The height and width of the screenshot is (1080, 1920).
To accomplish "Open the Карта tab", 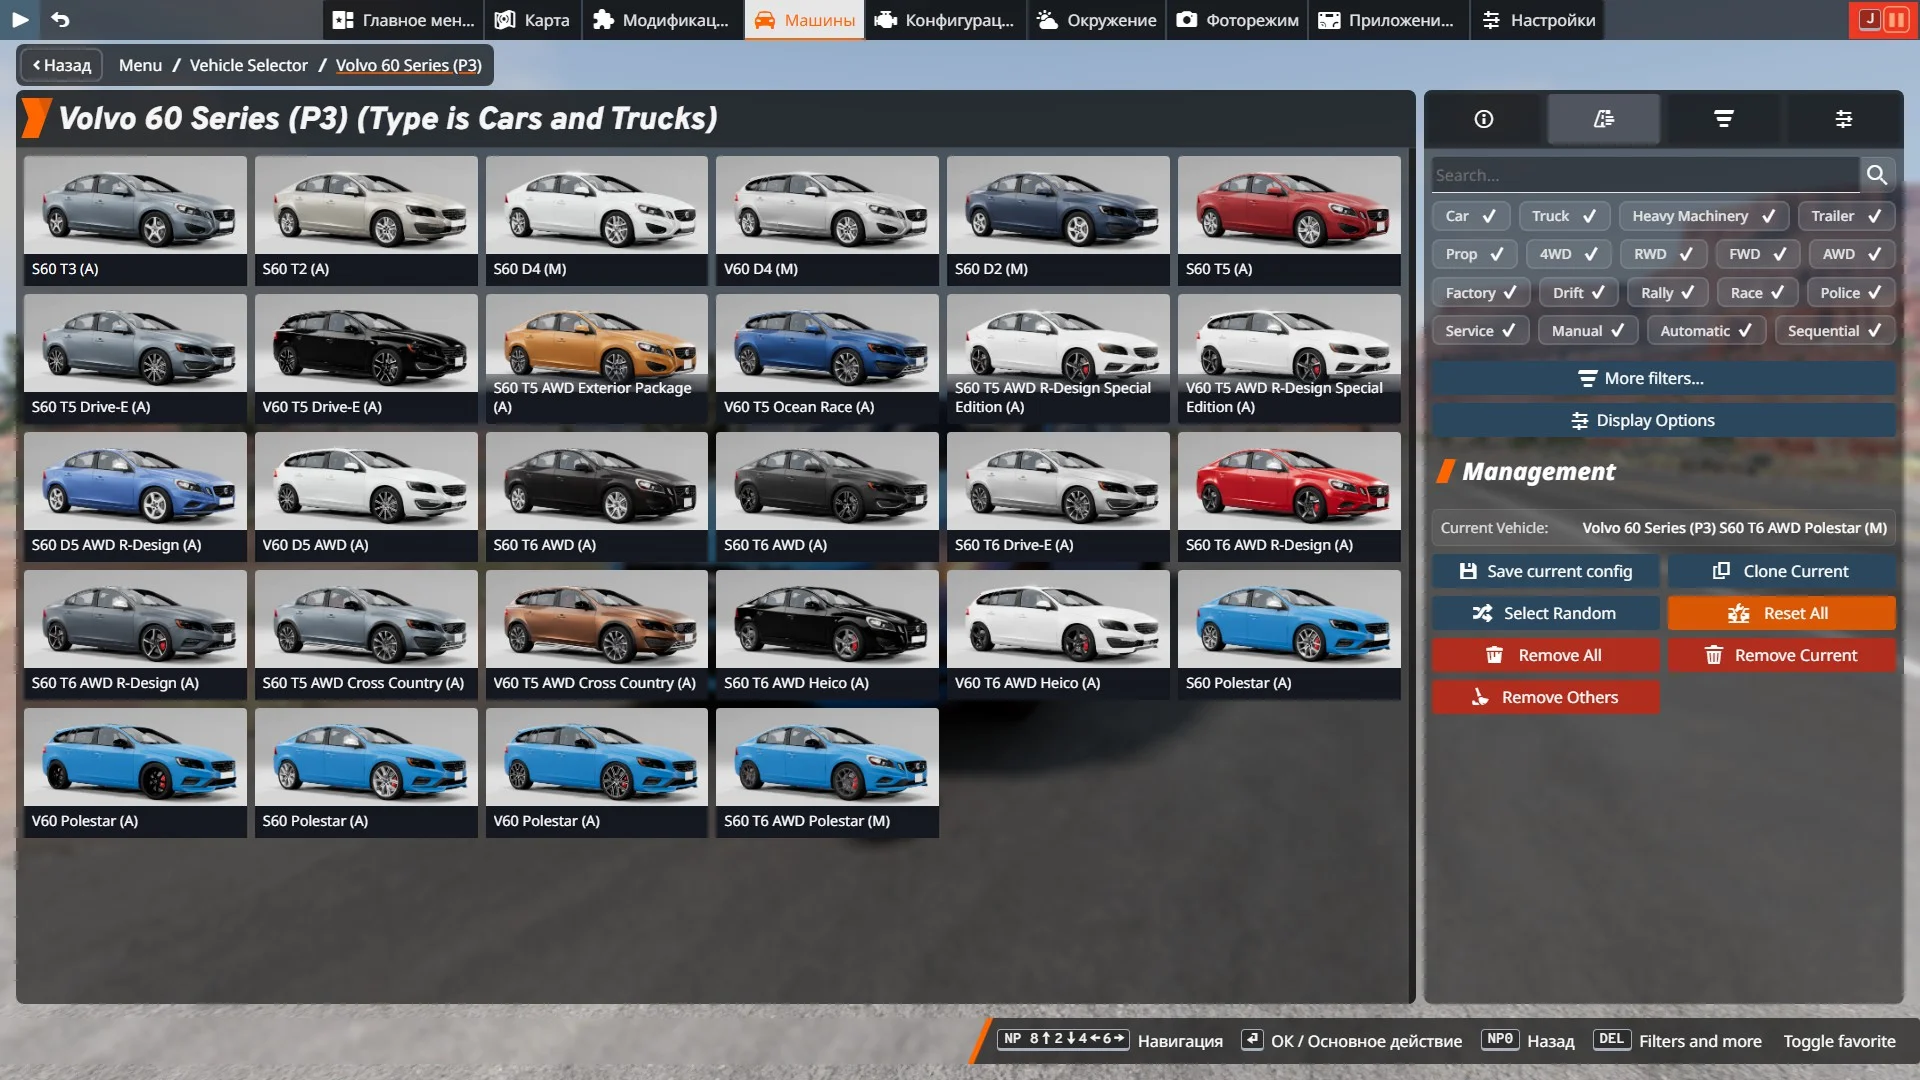I will click(x=533, y=20).
